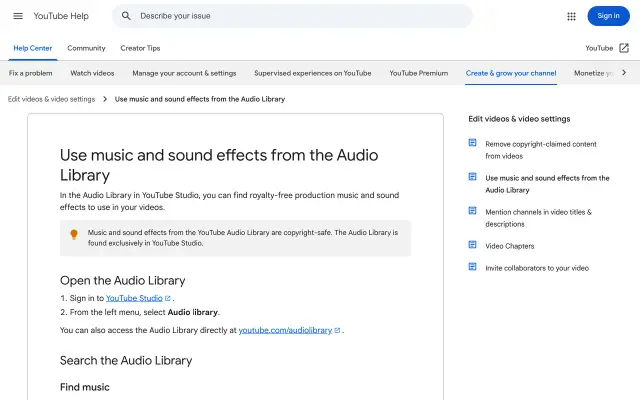
Task: Click article icon beside Use music and sound effects
Action: coord(472,177)
